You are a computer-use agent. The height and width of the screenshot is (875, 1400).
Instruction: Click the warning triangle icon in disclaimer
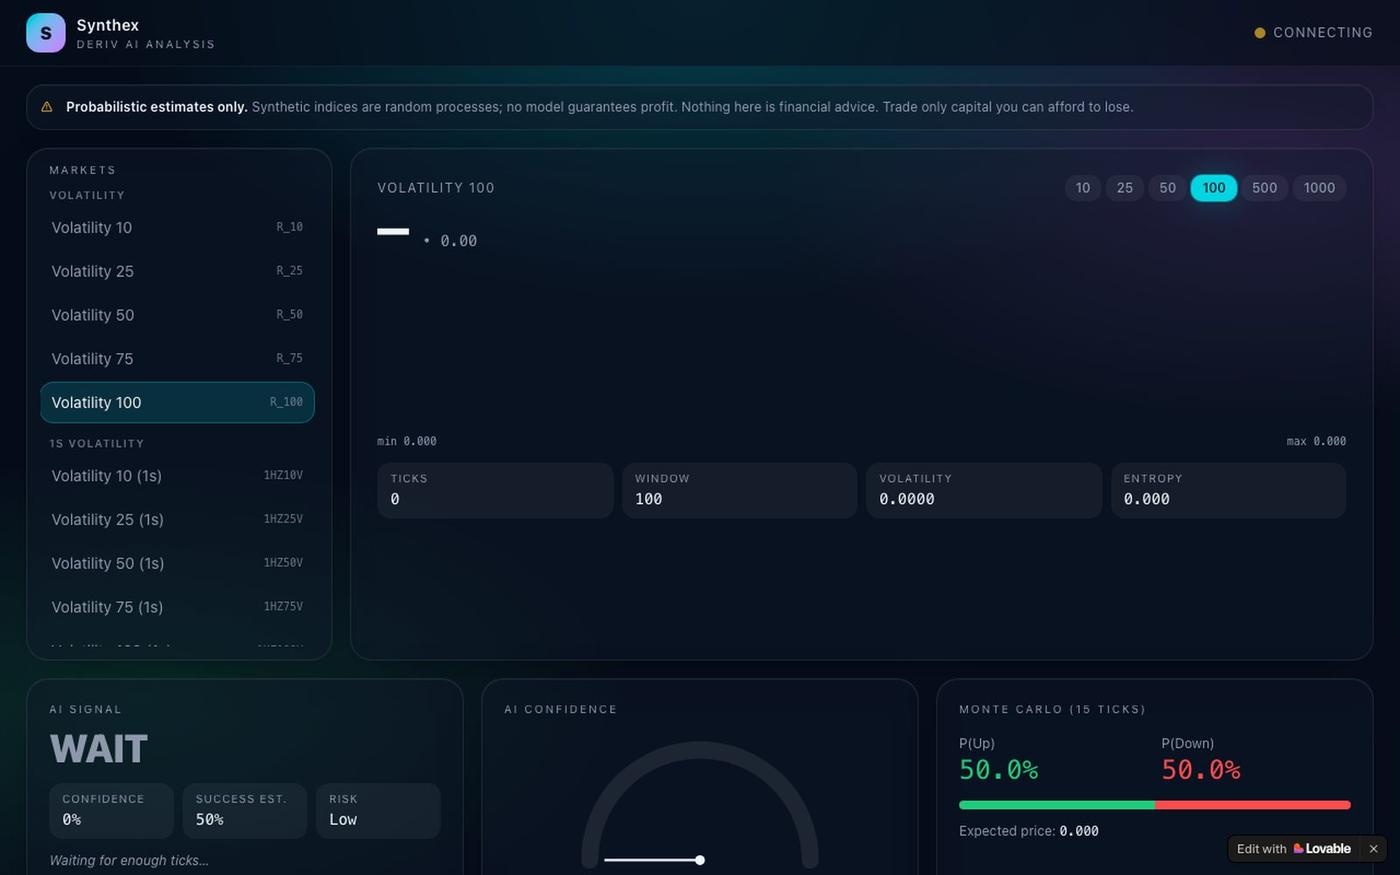tap(46, 107)
